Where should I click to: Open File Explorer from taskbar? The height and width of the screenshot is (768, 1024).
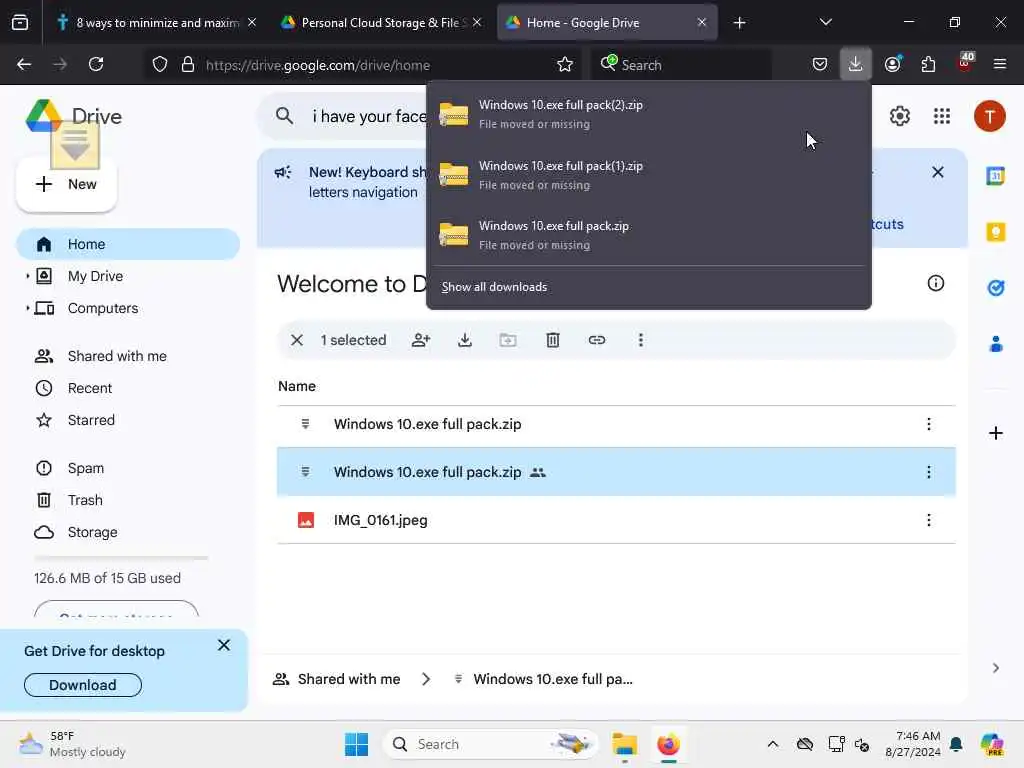624,744
